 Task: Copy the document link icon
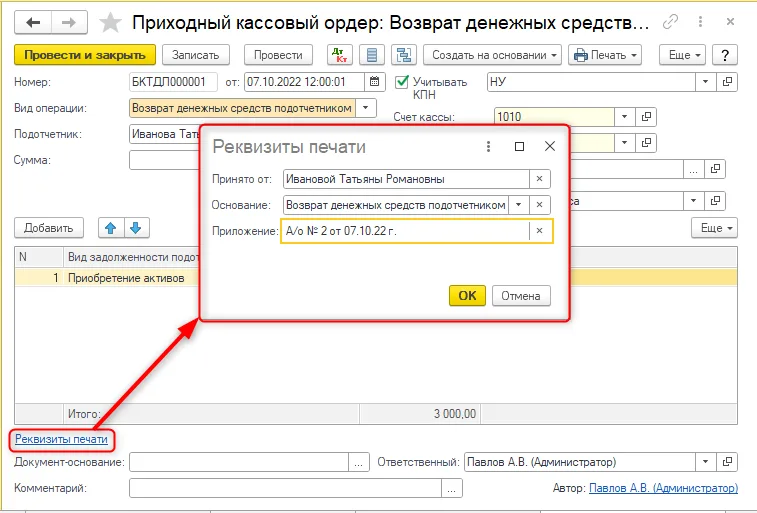pyautogui.click(x=670, y=22)
